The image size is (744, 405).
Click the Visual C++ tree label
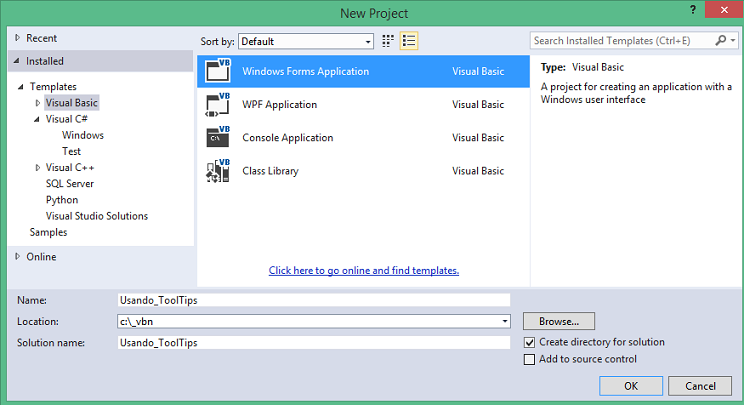pyautogui.click(x=70, y=167)
